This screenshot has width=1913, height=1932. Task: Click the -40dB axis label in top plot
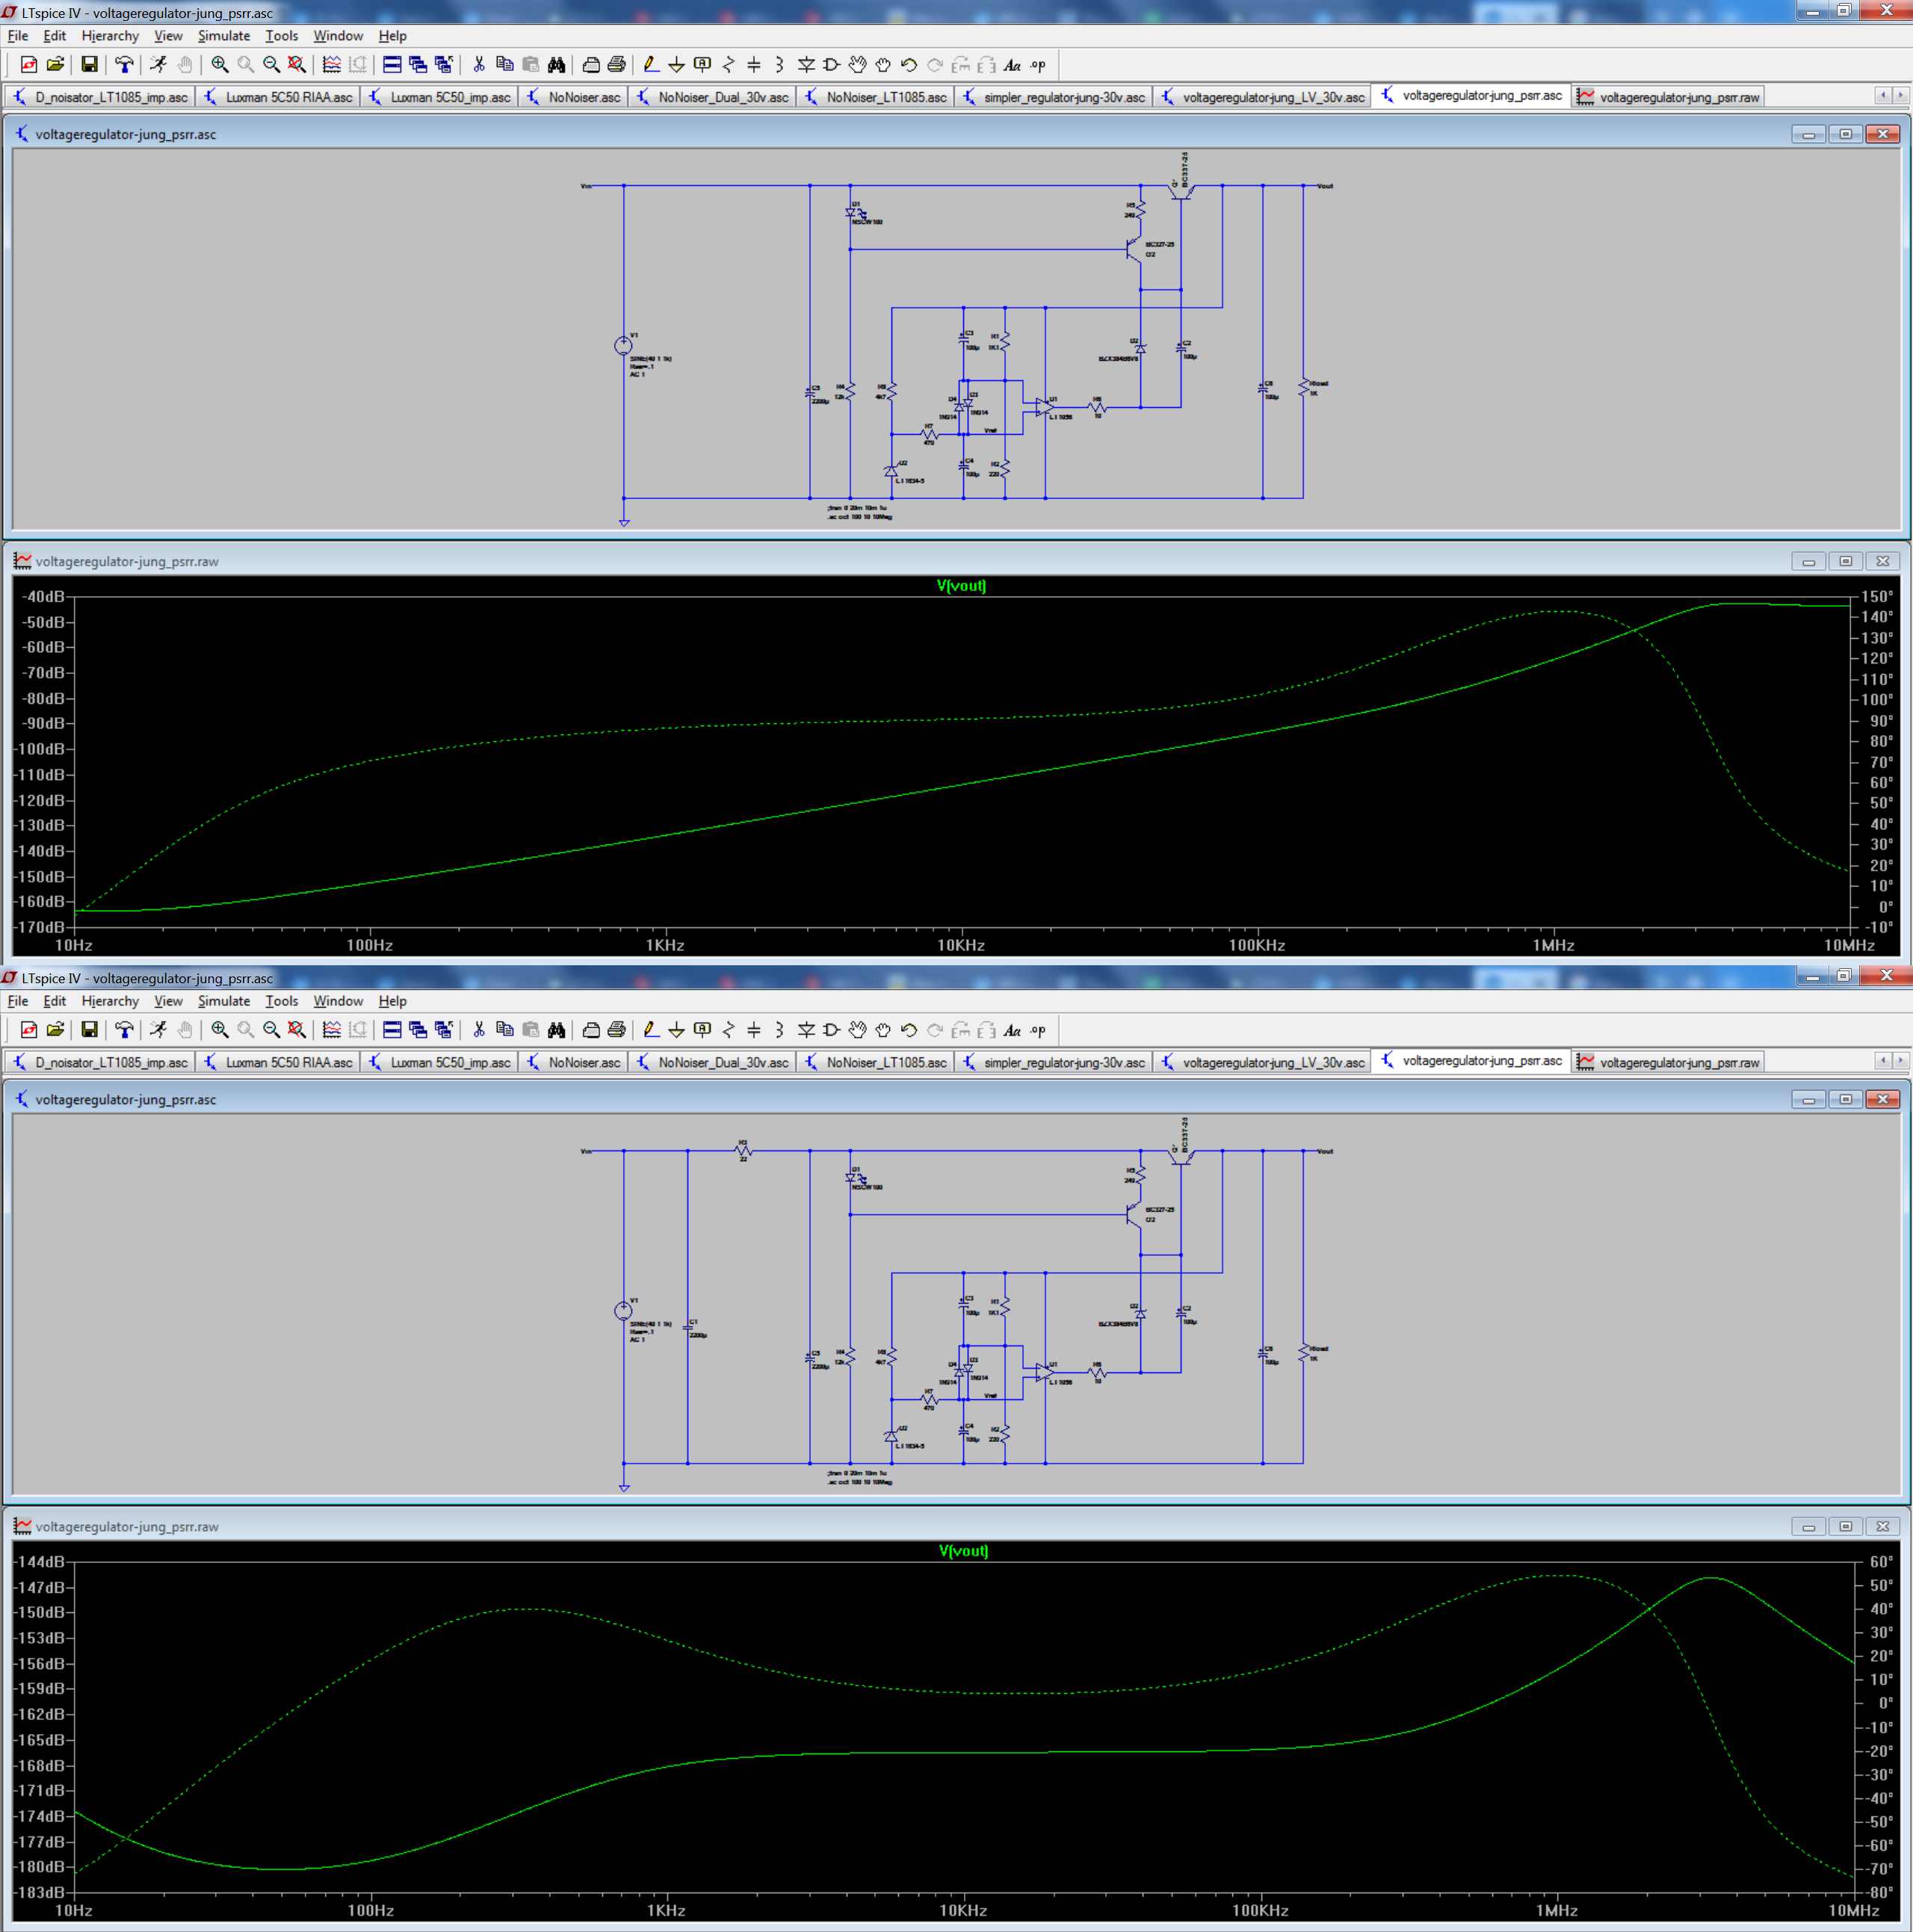(x=43, y=597)
